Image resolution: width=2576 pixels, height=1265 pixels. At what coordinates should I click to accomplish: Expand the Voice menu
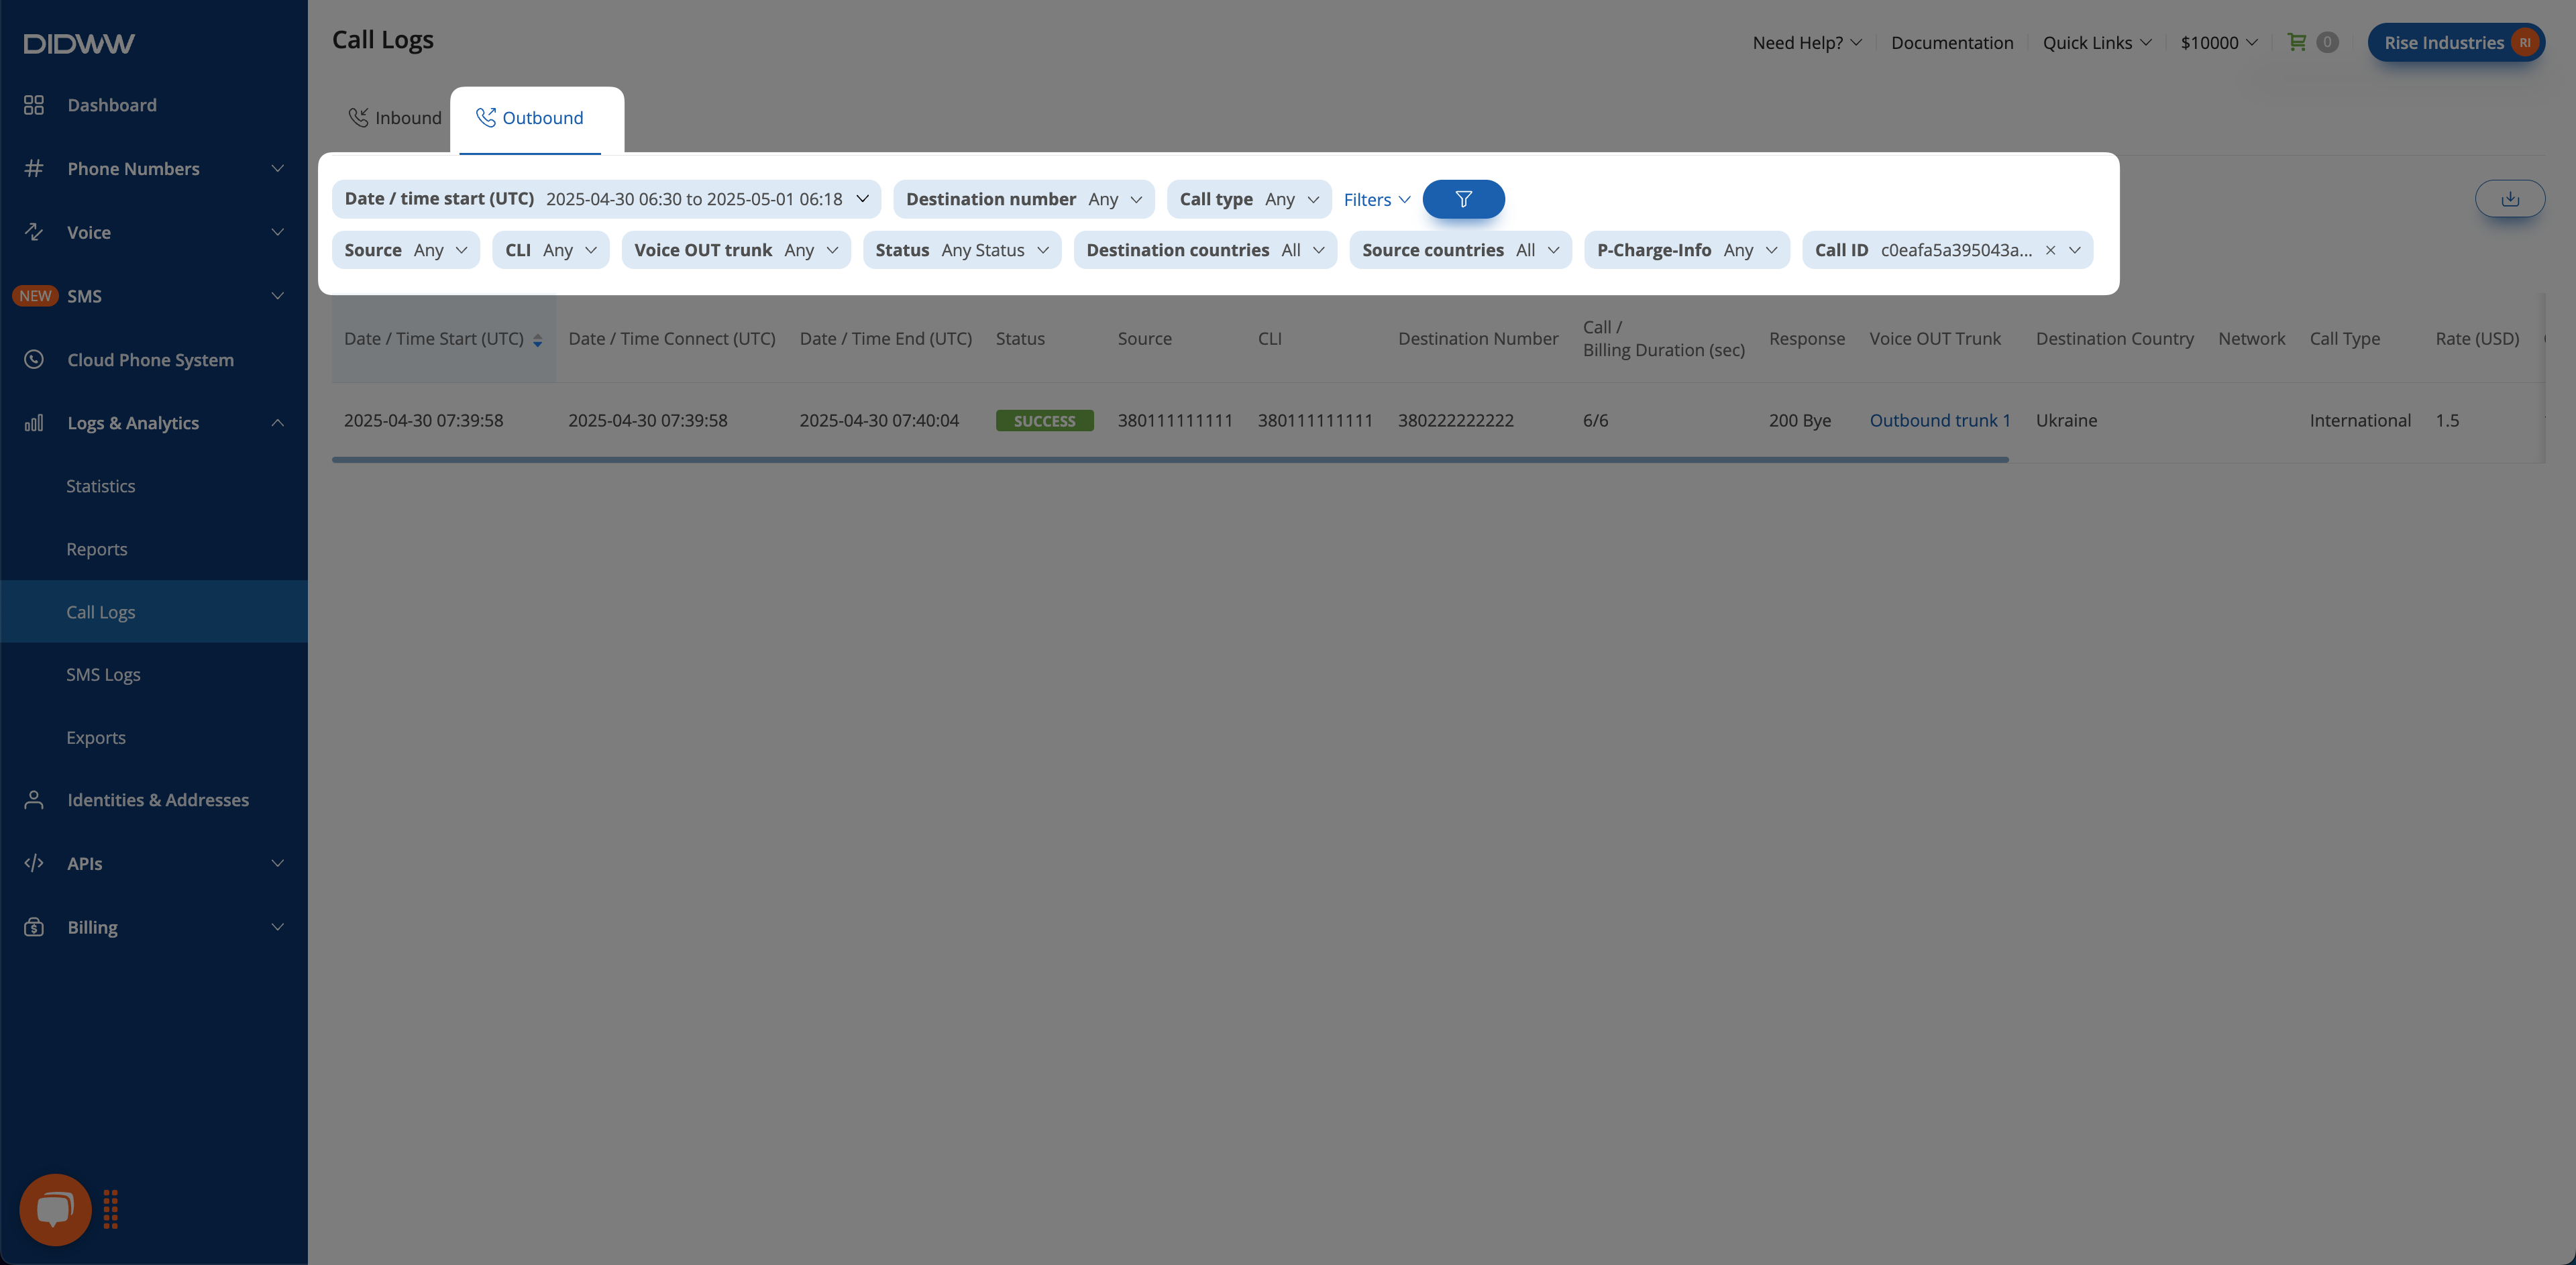coord(278,232)
